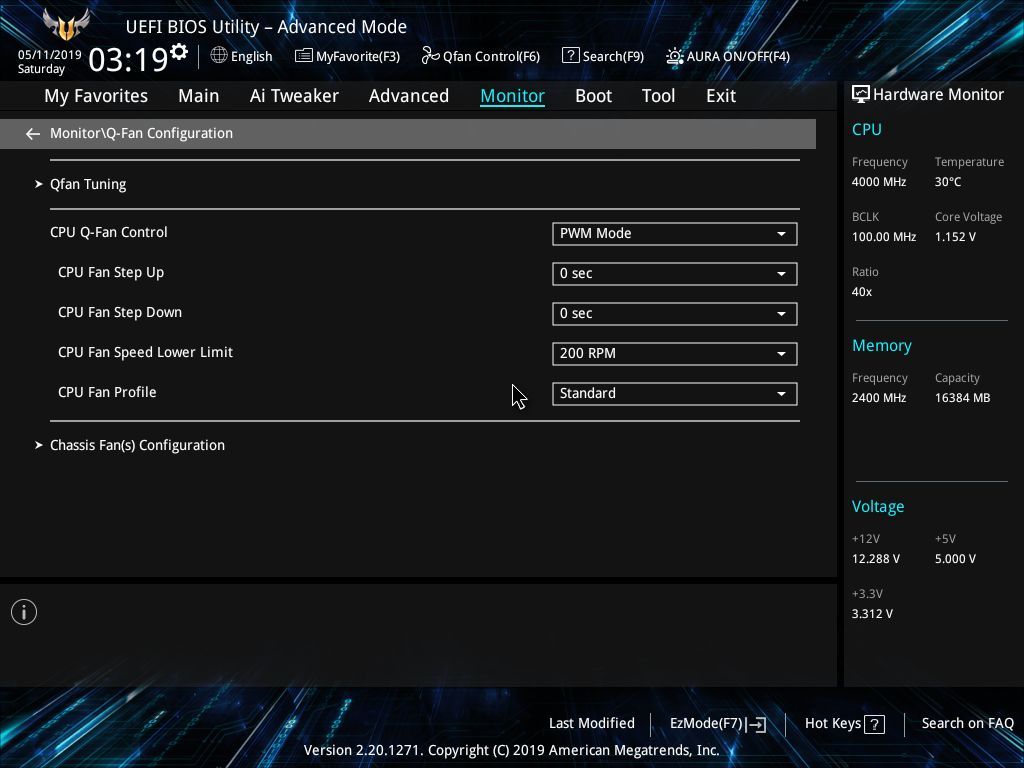Screen dimensions: 1024x768
Task: Click Ratio value 40x
Action: pyautogui.click(x=861, y=292)
